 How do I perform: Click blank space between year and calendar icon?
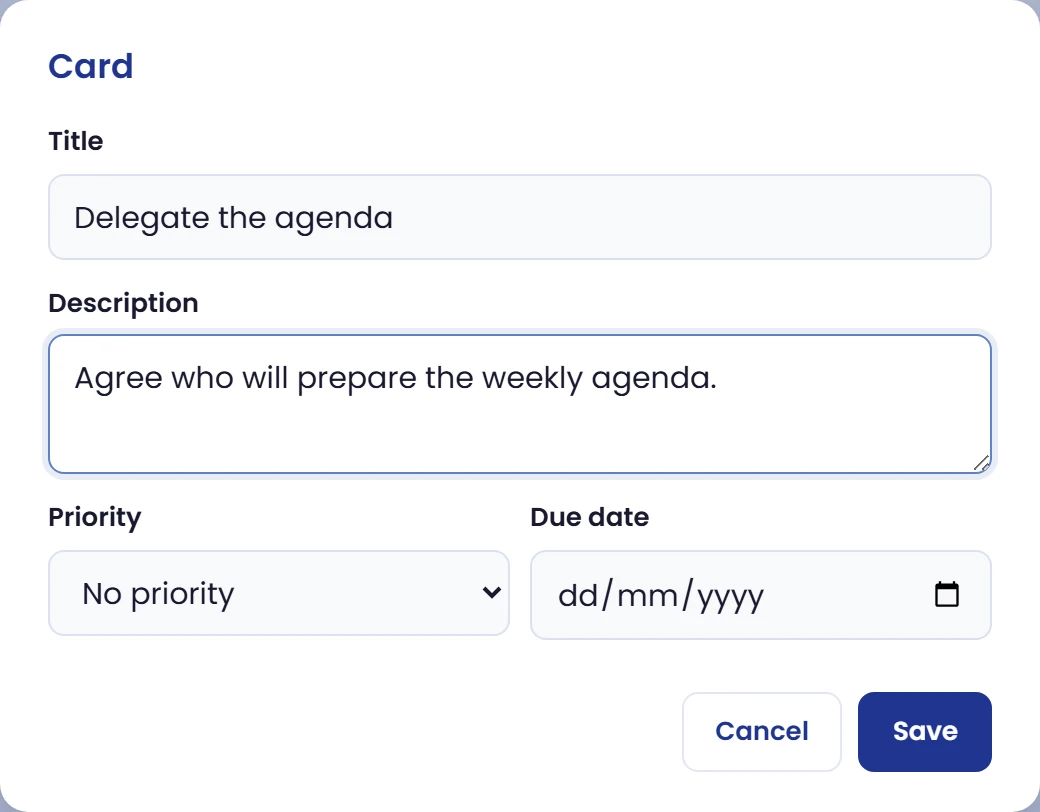[849, 595]
